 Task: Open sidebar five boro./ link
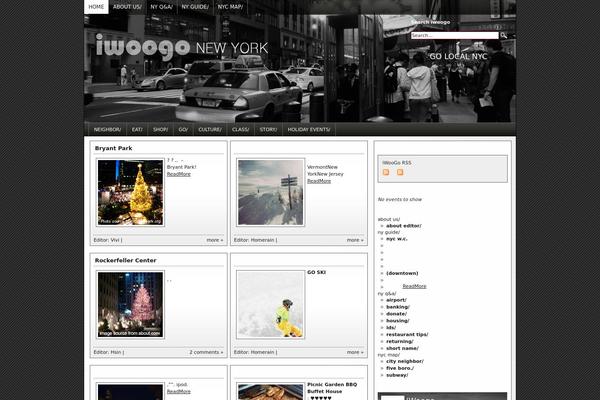pos(400,368)
